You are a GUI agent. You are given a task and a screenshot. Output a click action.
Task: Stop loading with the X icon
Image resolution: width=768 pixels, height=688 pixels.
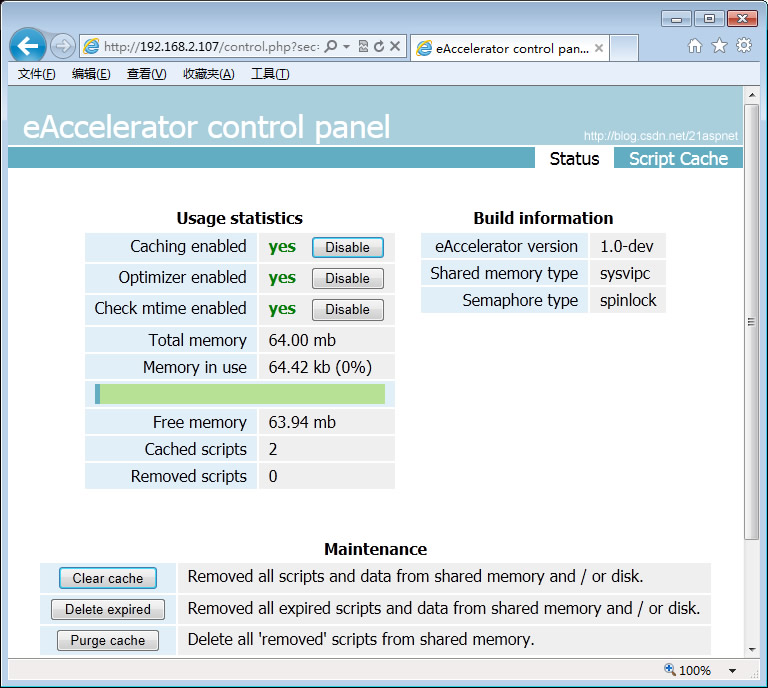(x=395, y=47)
